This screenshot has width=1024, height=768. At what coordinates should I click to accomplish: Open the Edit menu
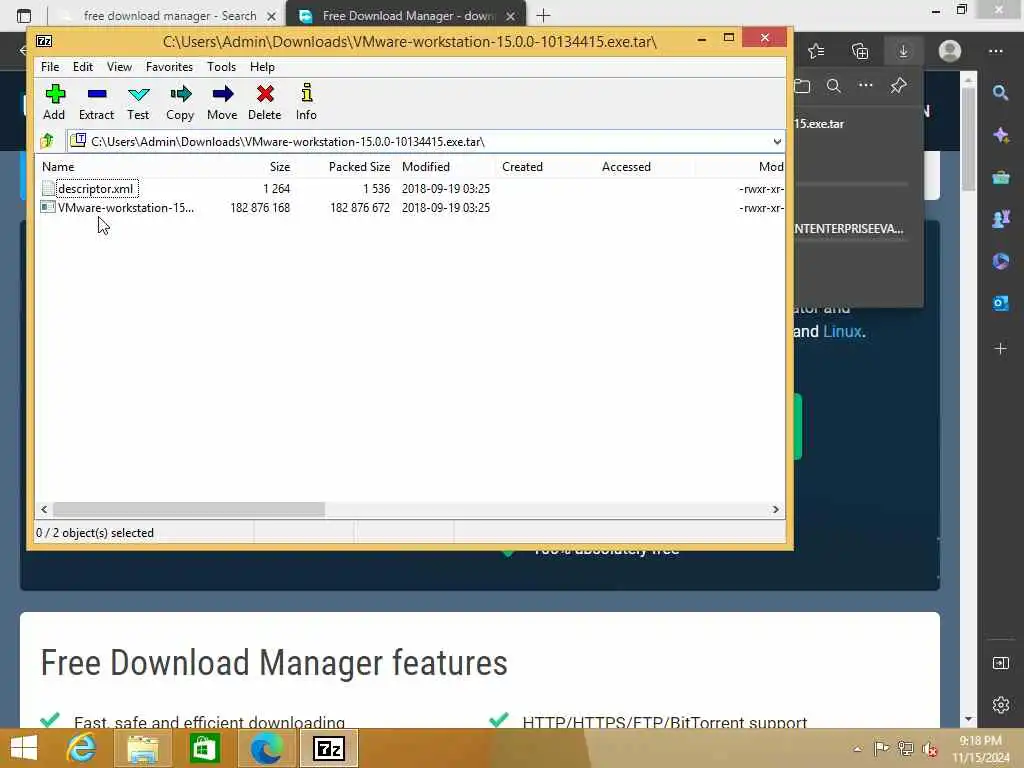pyautogui.click(x=83, y=67)
